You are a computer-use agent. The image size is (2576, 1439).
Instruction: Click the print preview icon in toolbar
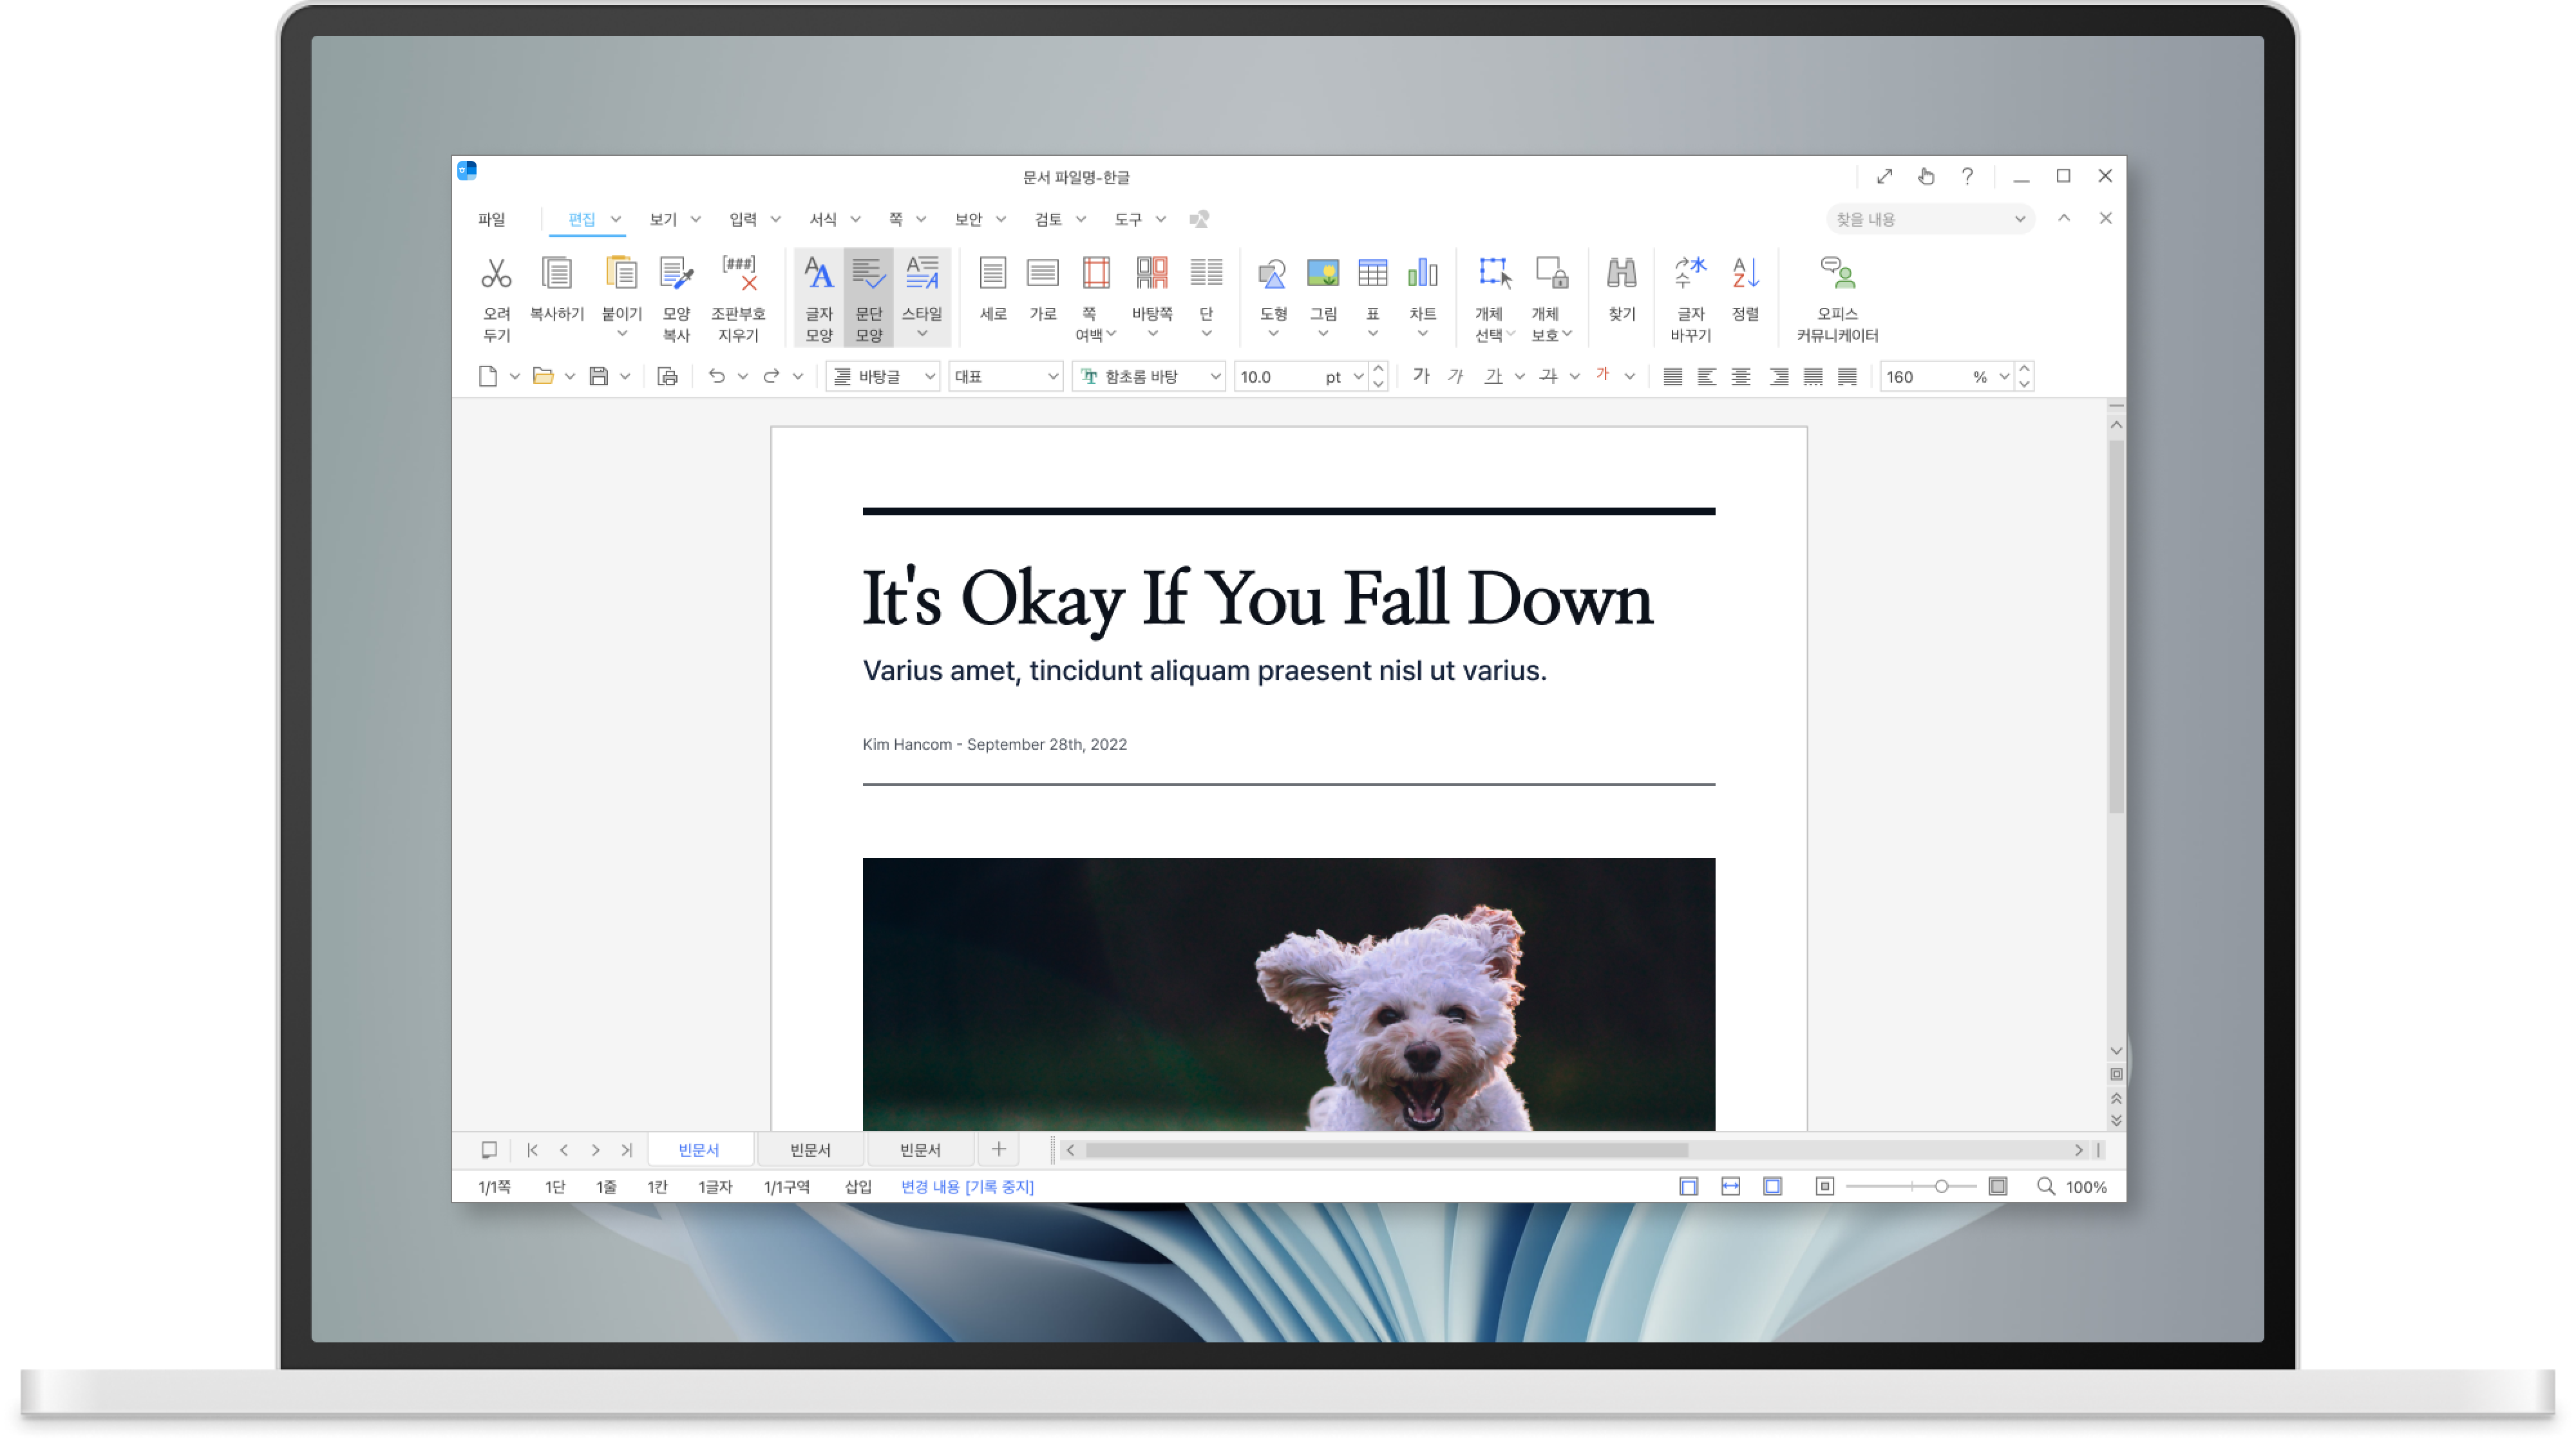(667, 377)
